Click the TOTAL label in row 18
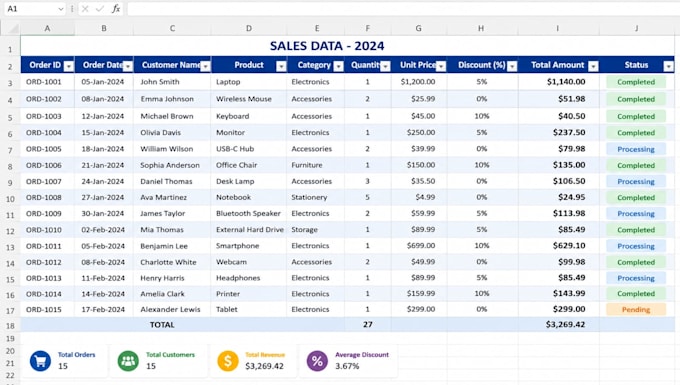The height and width of the screenshot is (385, 680). click(162, 325)
